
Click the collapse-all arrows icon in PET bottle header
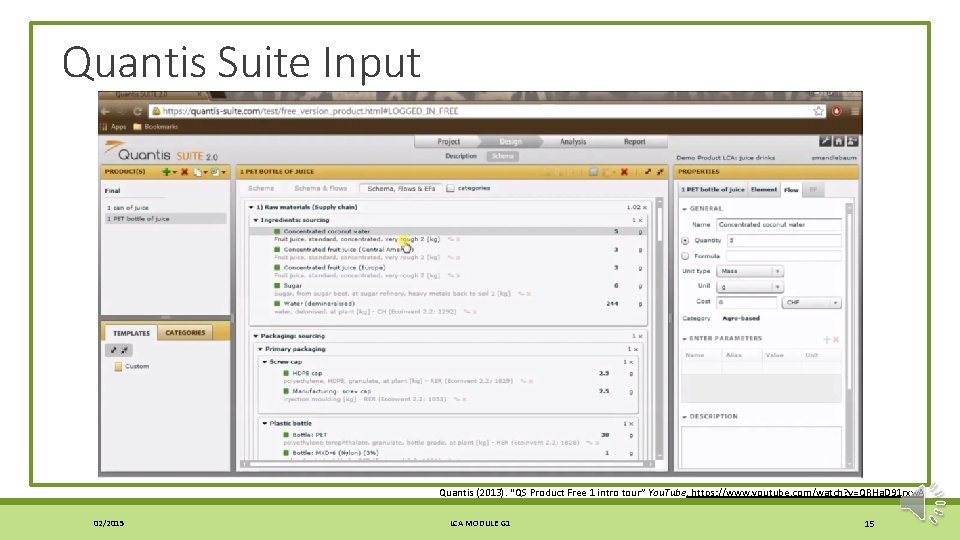tap(660, 172)
